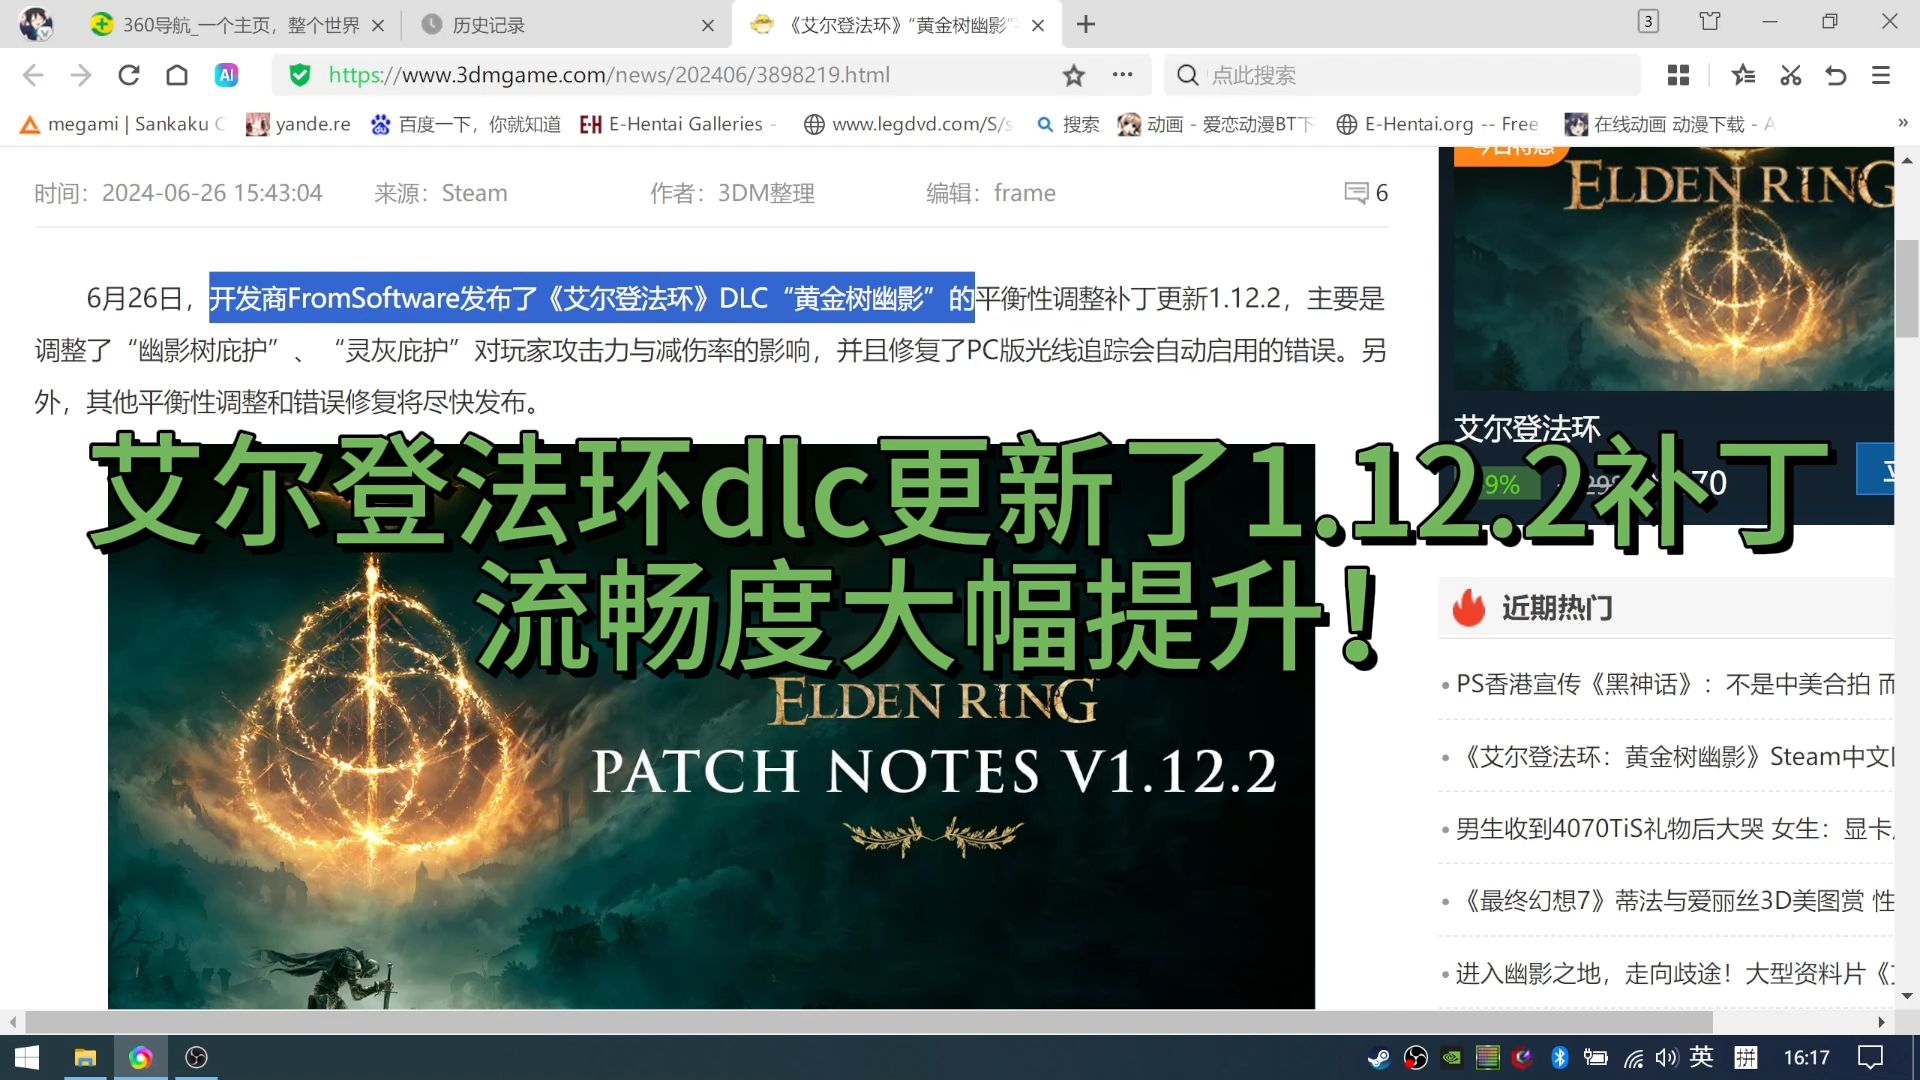Click the search magnifier icon

click(x=1187, y=75)
